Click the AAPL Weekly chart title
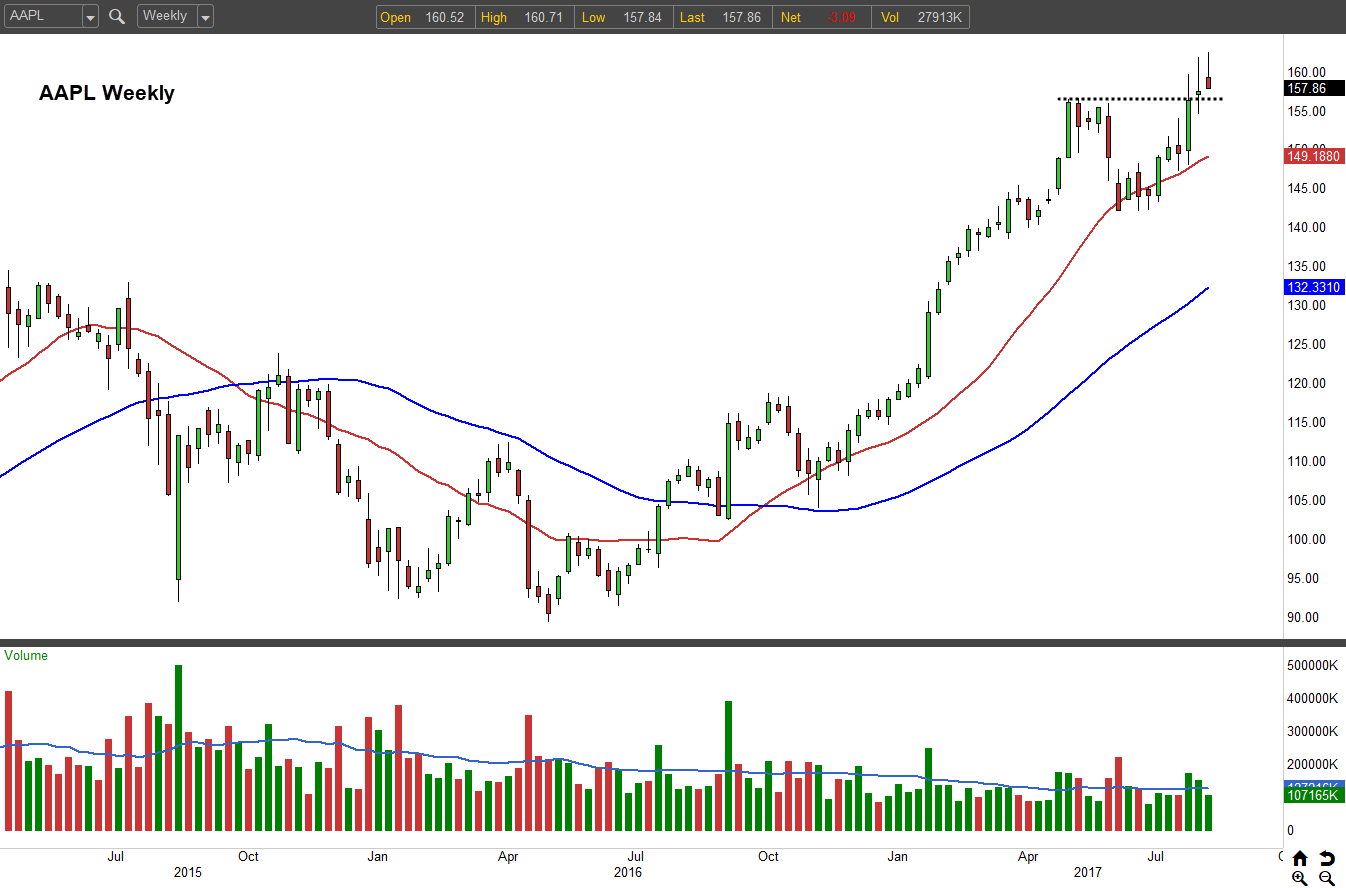Screen dimensions: 1346x888 (107, 93)
